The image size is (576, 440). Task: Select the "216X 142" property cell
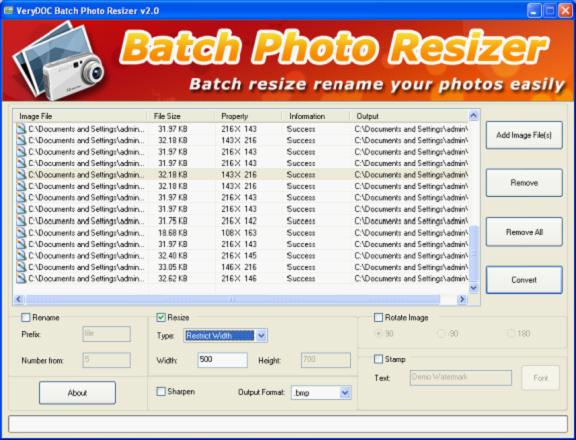click(239, 221)
